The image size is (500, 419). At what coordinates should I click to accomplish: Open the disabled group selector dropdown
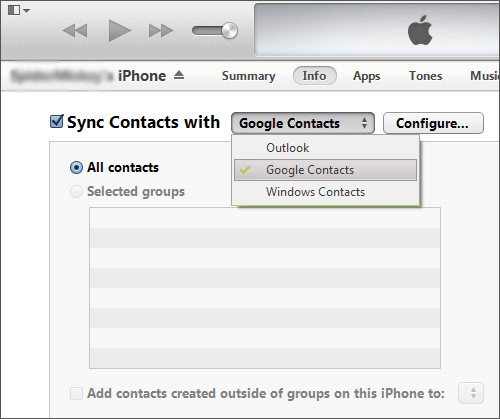point(471,393)
